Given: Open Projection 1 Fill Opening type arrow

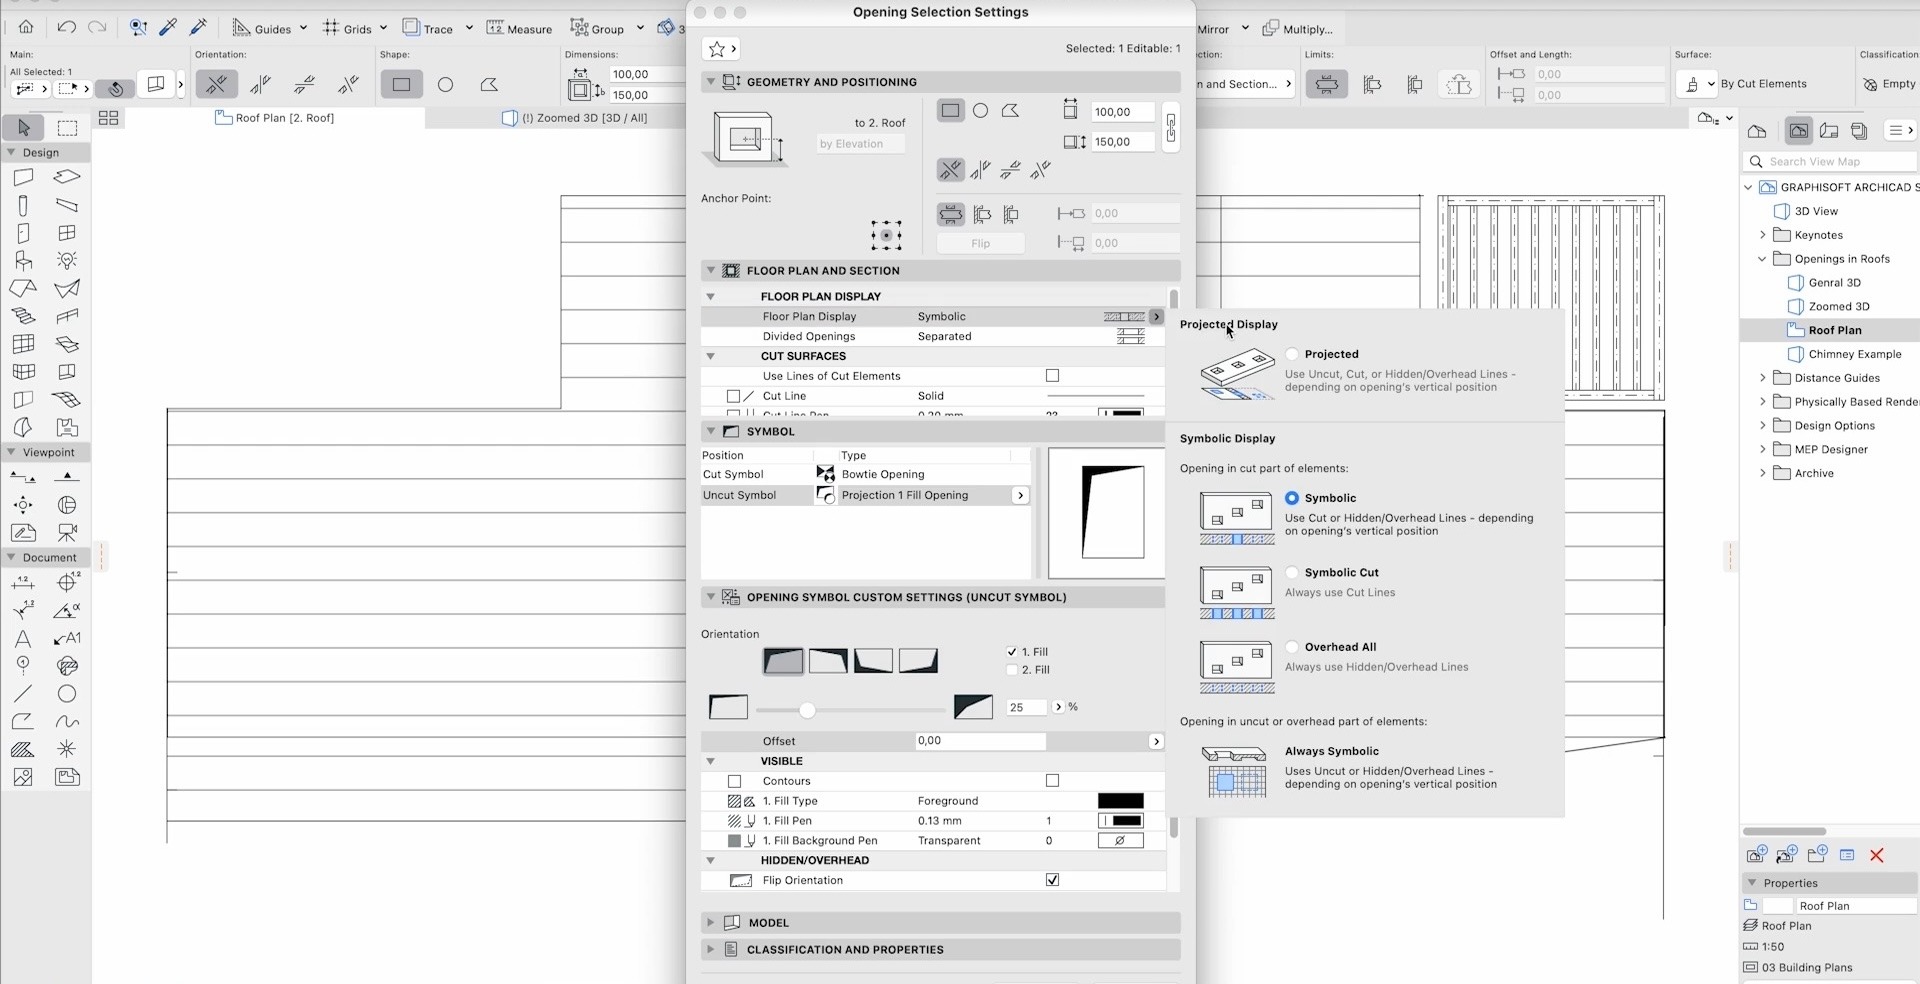Looking at the screenshot, I should coord(1020,496).
